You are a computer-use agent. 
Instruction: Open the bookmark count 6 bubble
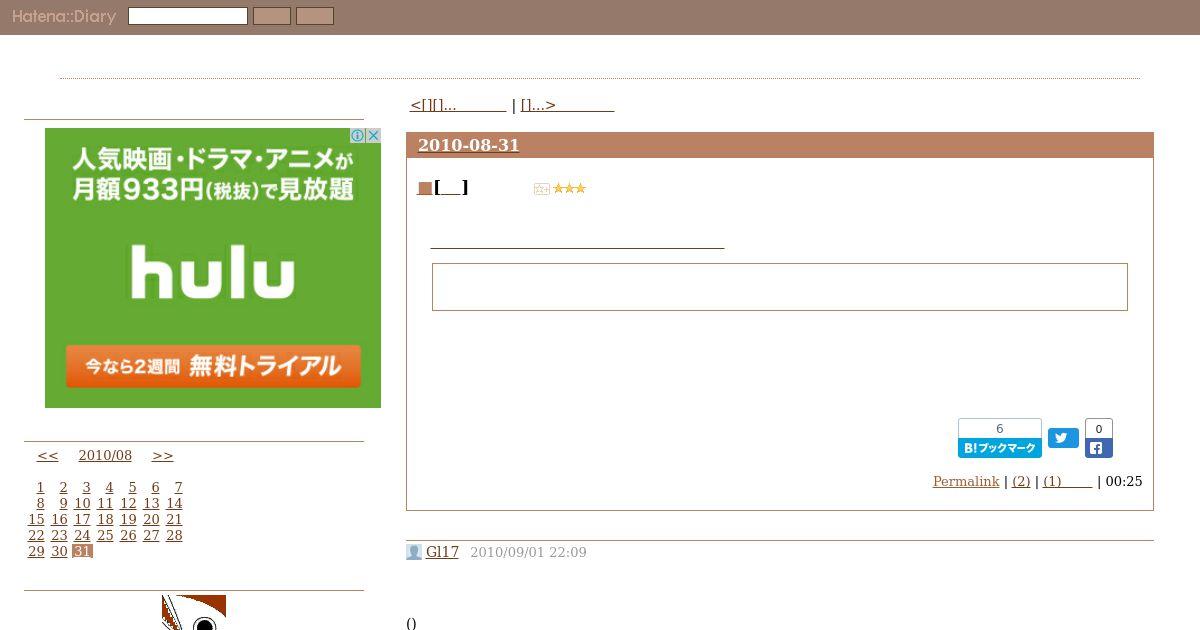1000,429
